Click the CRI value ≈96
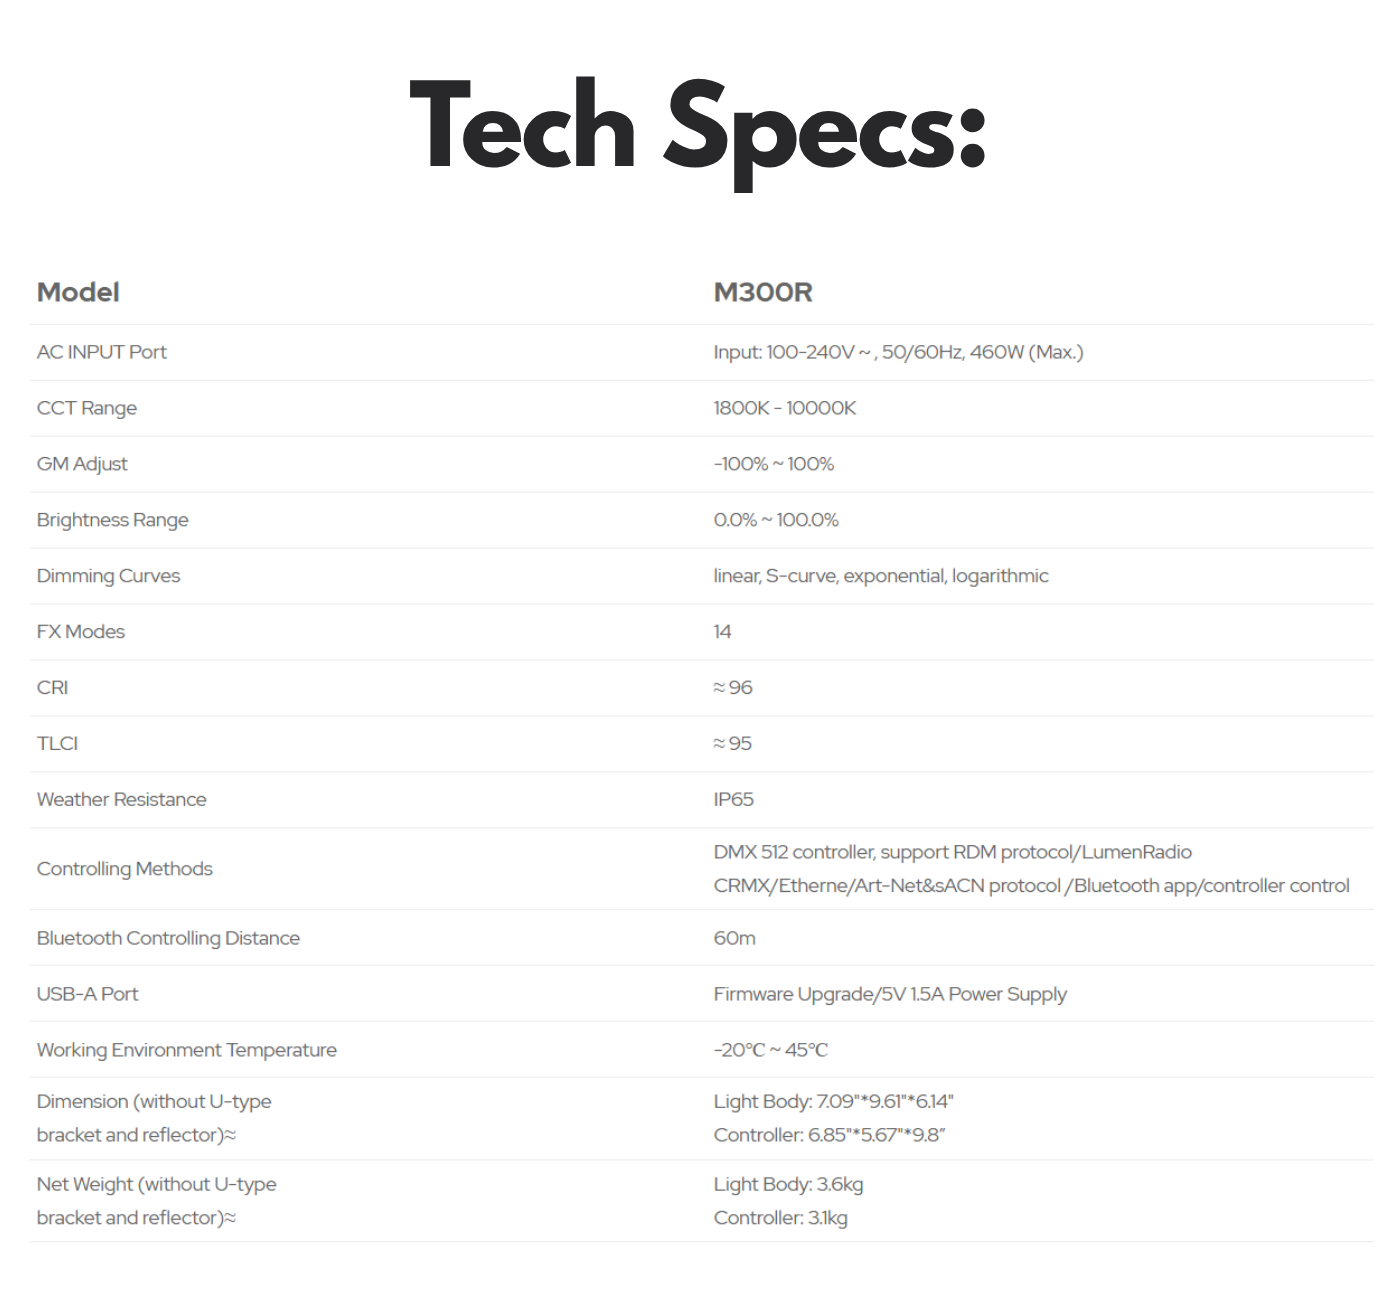The image size is (1400, 1316). (732, 688)
